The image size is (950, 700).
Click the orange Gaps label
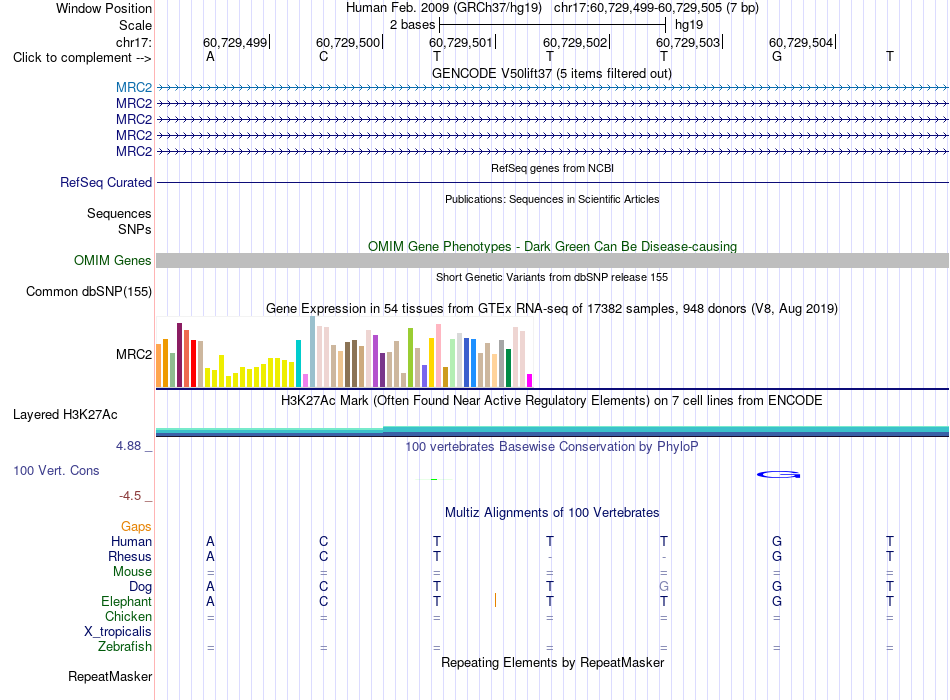tap(136, 527)
